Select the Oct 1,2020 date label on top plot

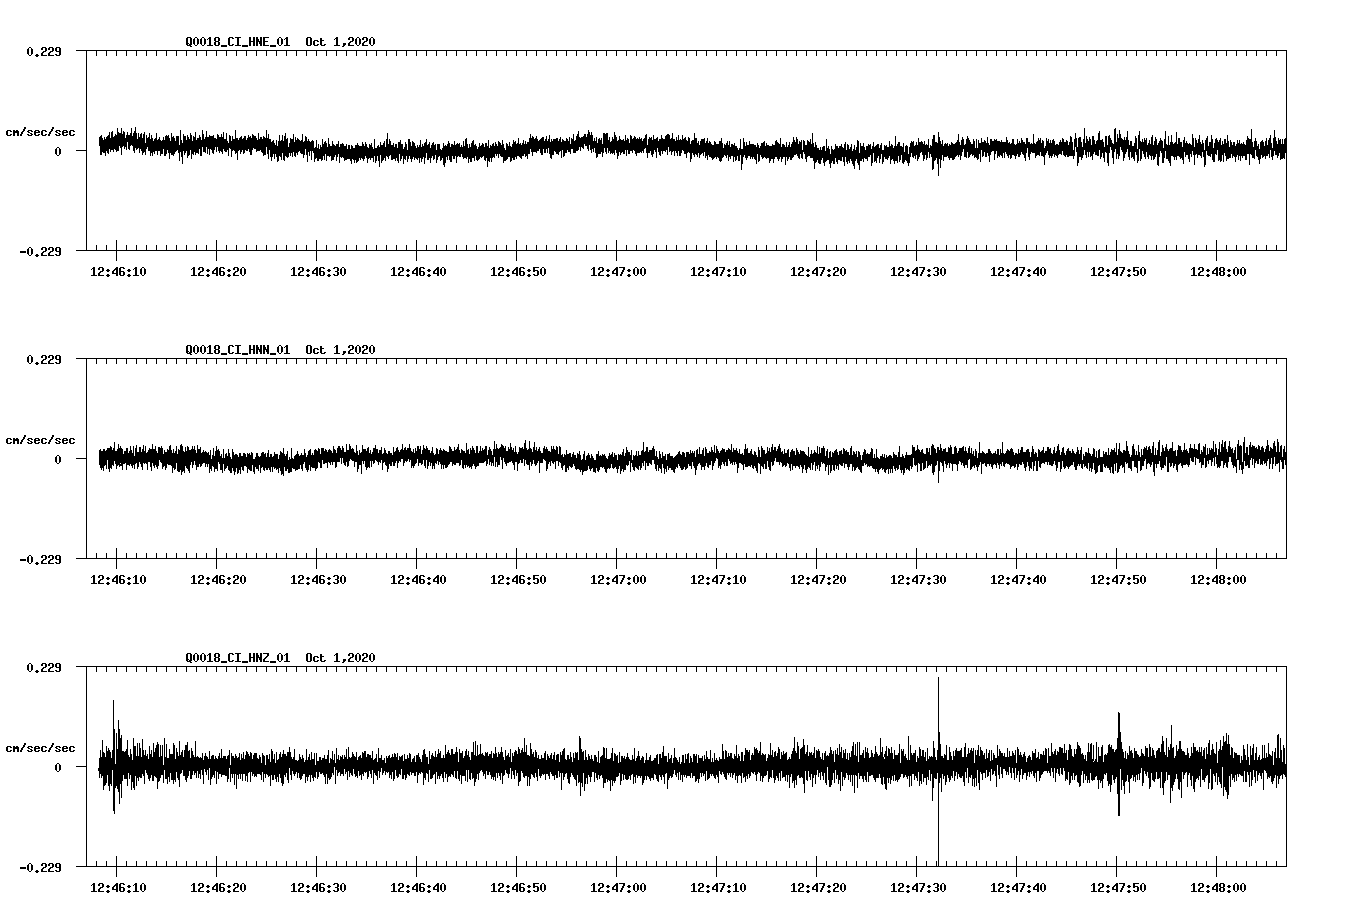tap(340, 43)
